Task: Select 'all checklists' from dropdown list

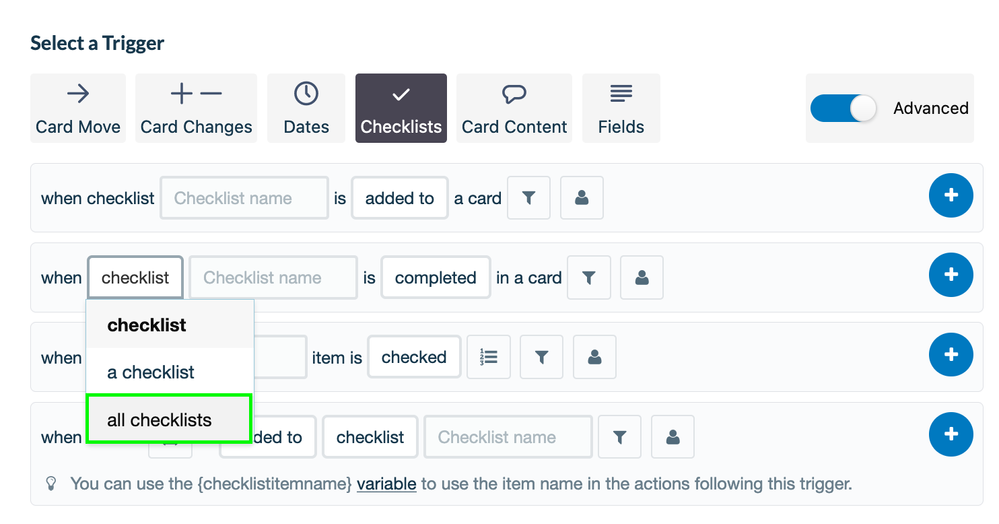Action: coord(169,419)
